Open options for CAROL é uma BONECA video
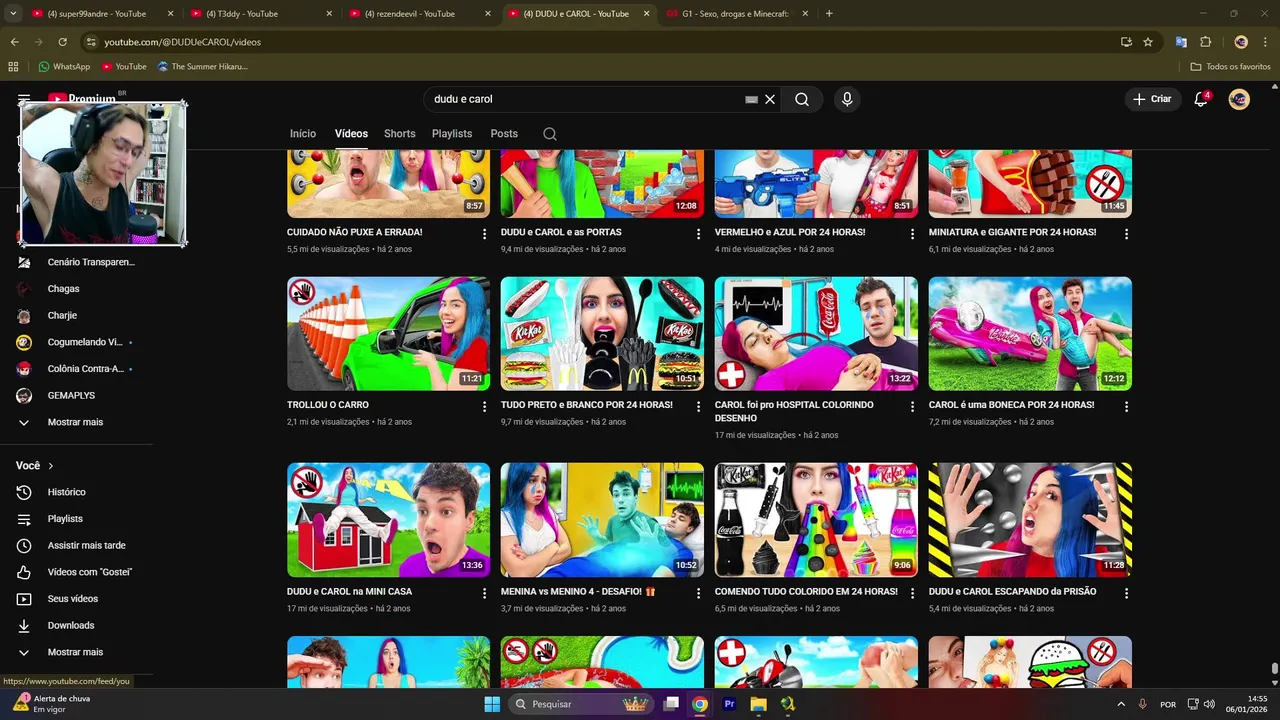The height and width of the screenshot is (720, 1280). click(1126, 406)
